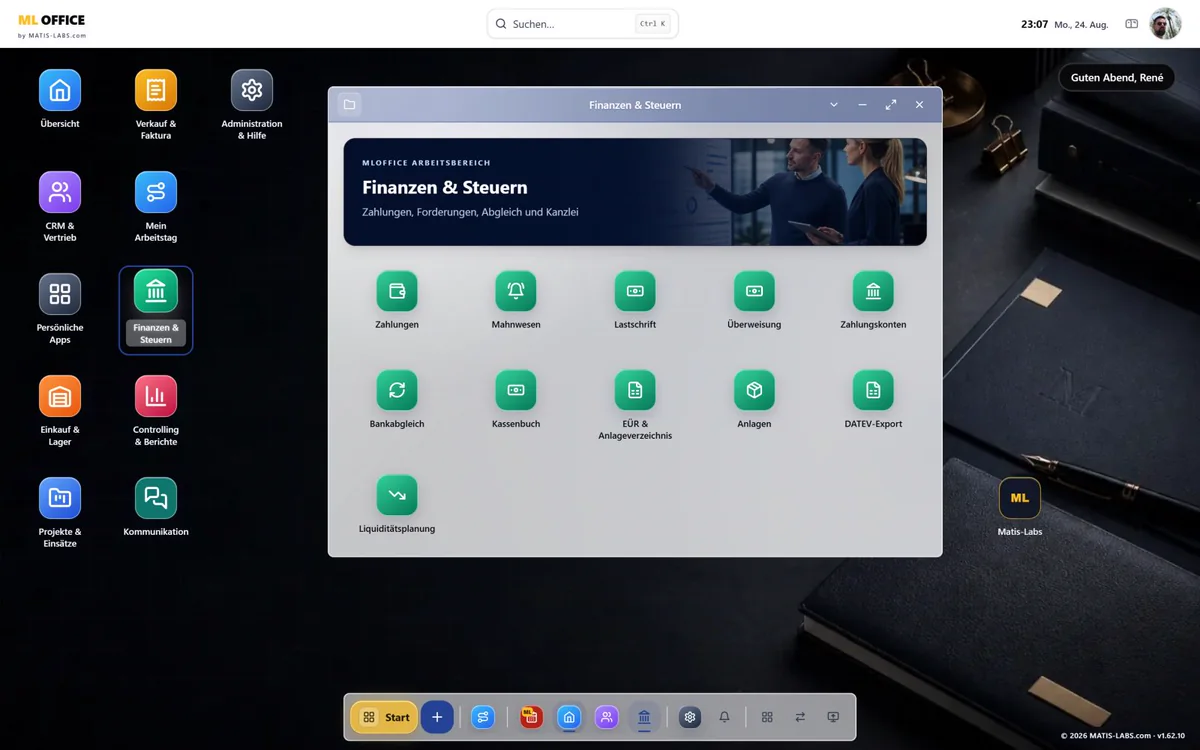Image resolution: width=1200 pixels, height=750 pixels.
Task: Open Kommunikation desktop icon
Action: tap(156, 498)
